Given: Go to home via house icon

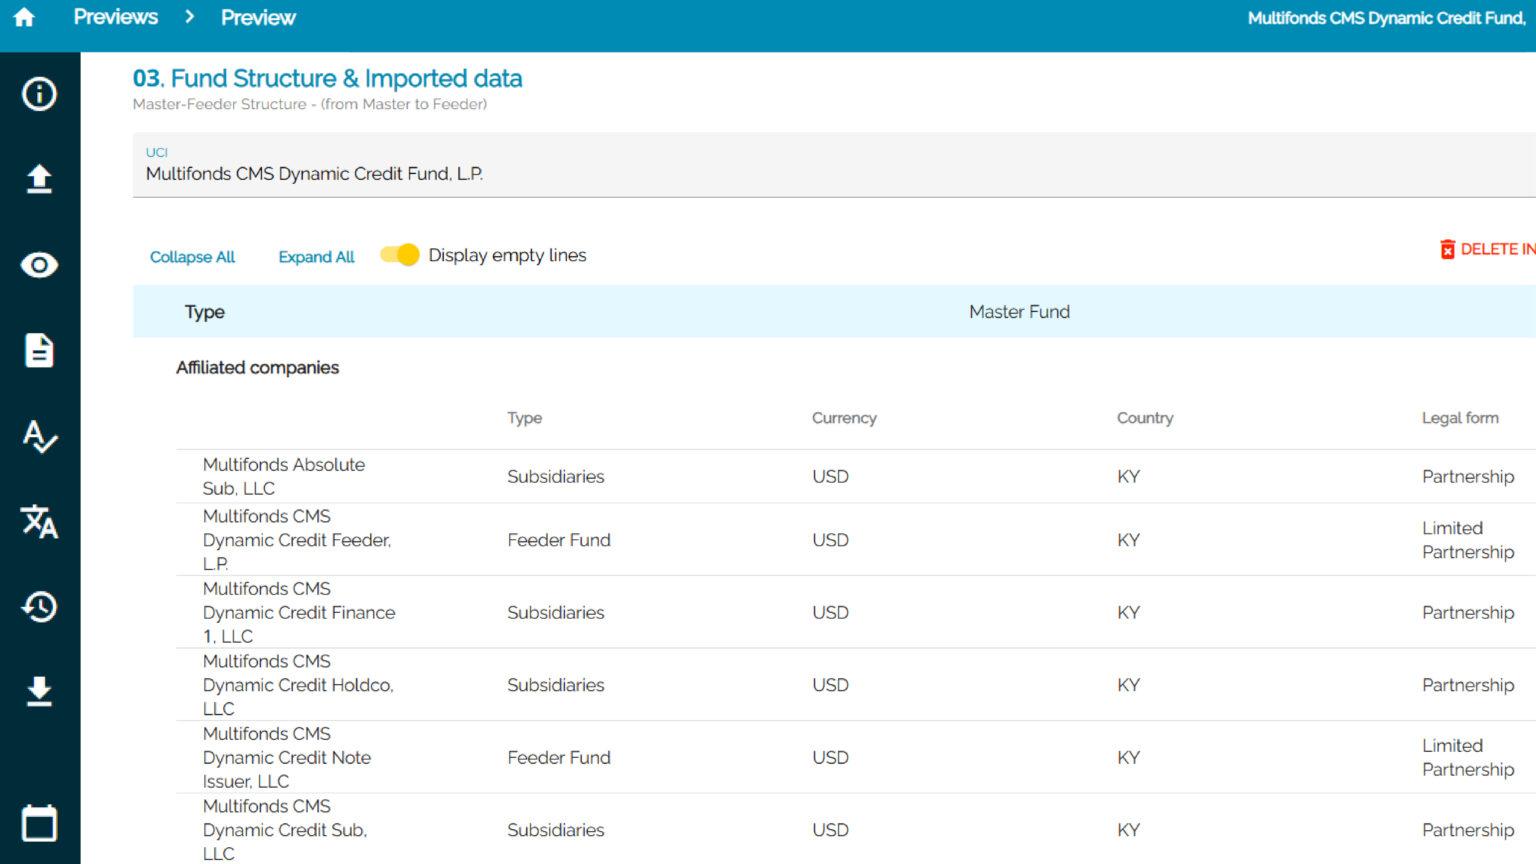Looking at the screenshot, I should click(24, 17).
